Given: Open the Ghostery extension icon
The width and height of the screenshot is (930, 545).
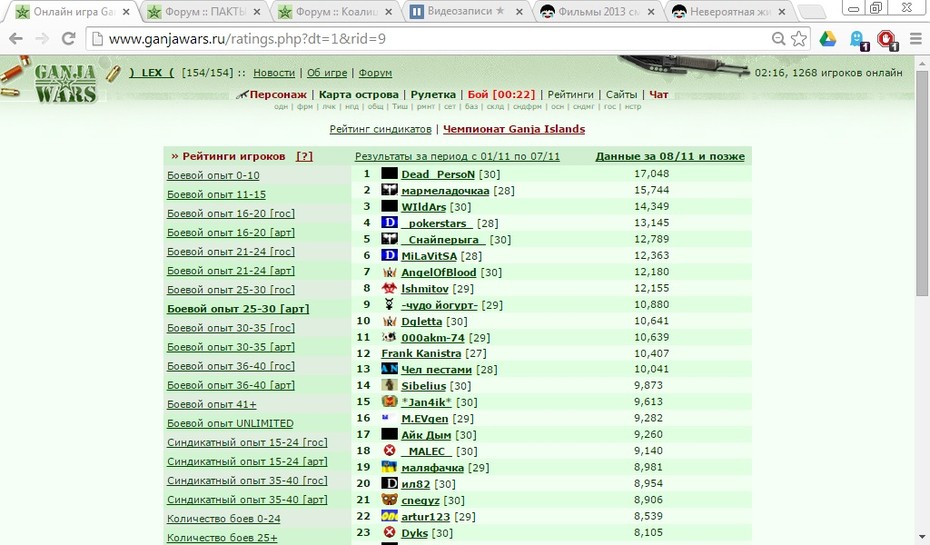Looking at the screenshot, I should (x=857, y=40).
